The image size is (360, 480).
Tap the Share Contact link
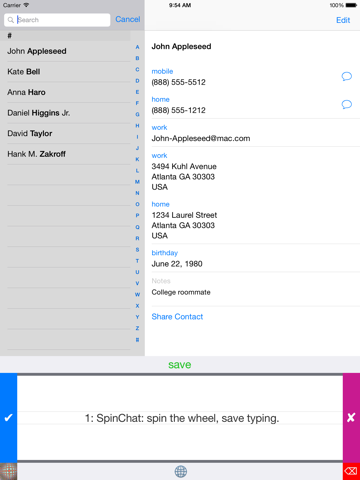click(x=177, y=317)
